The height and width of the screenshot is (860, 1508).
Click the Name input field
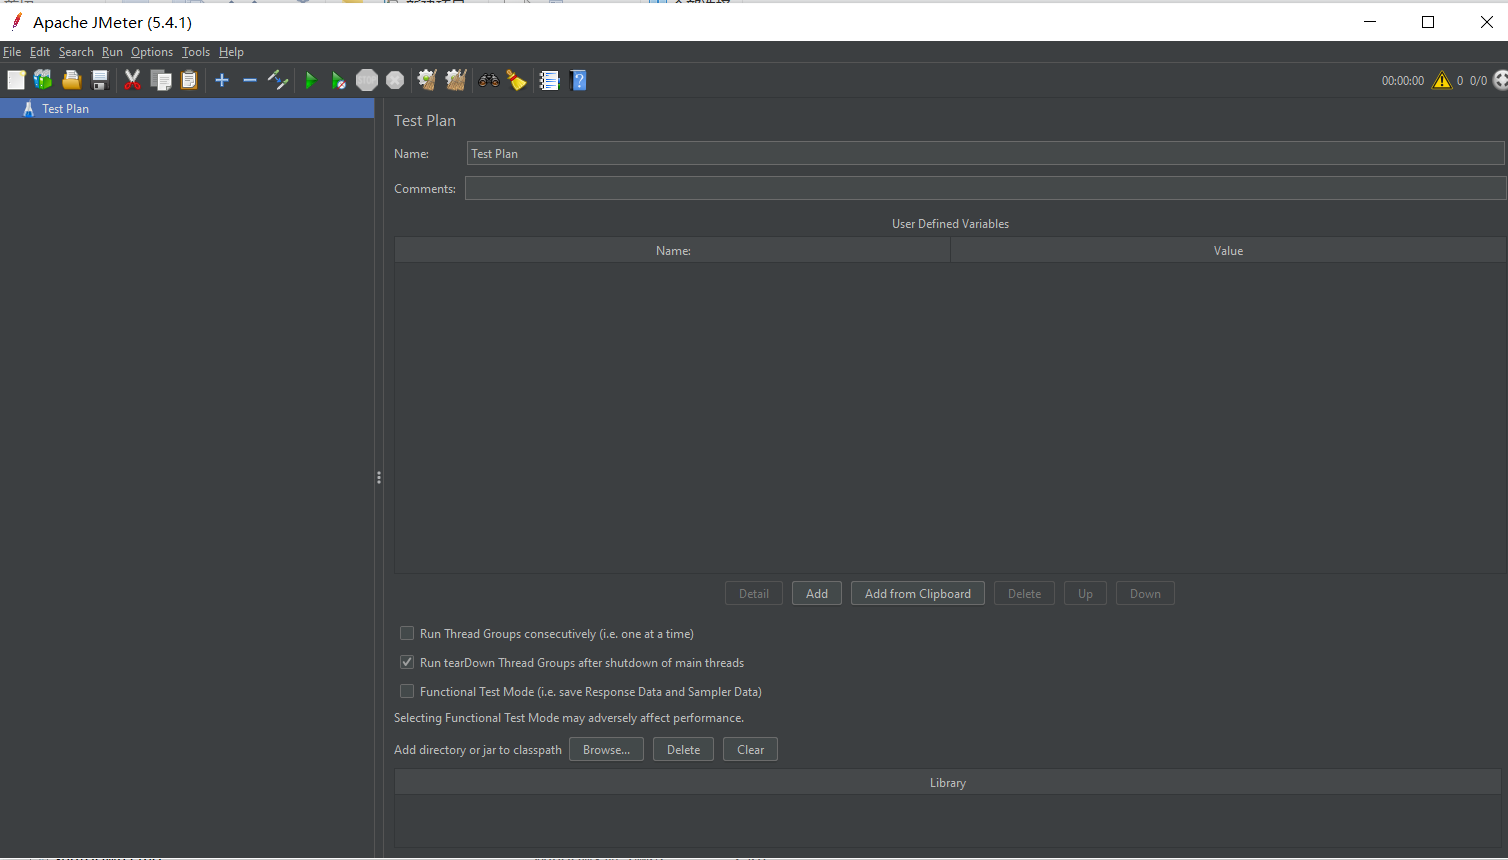click(985, 153)
